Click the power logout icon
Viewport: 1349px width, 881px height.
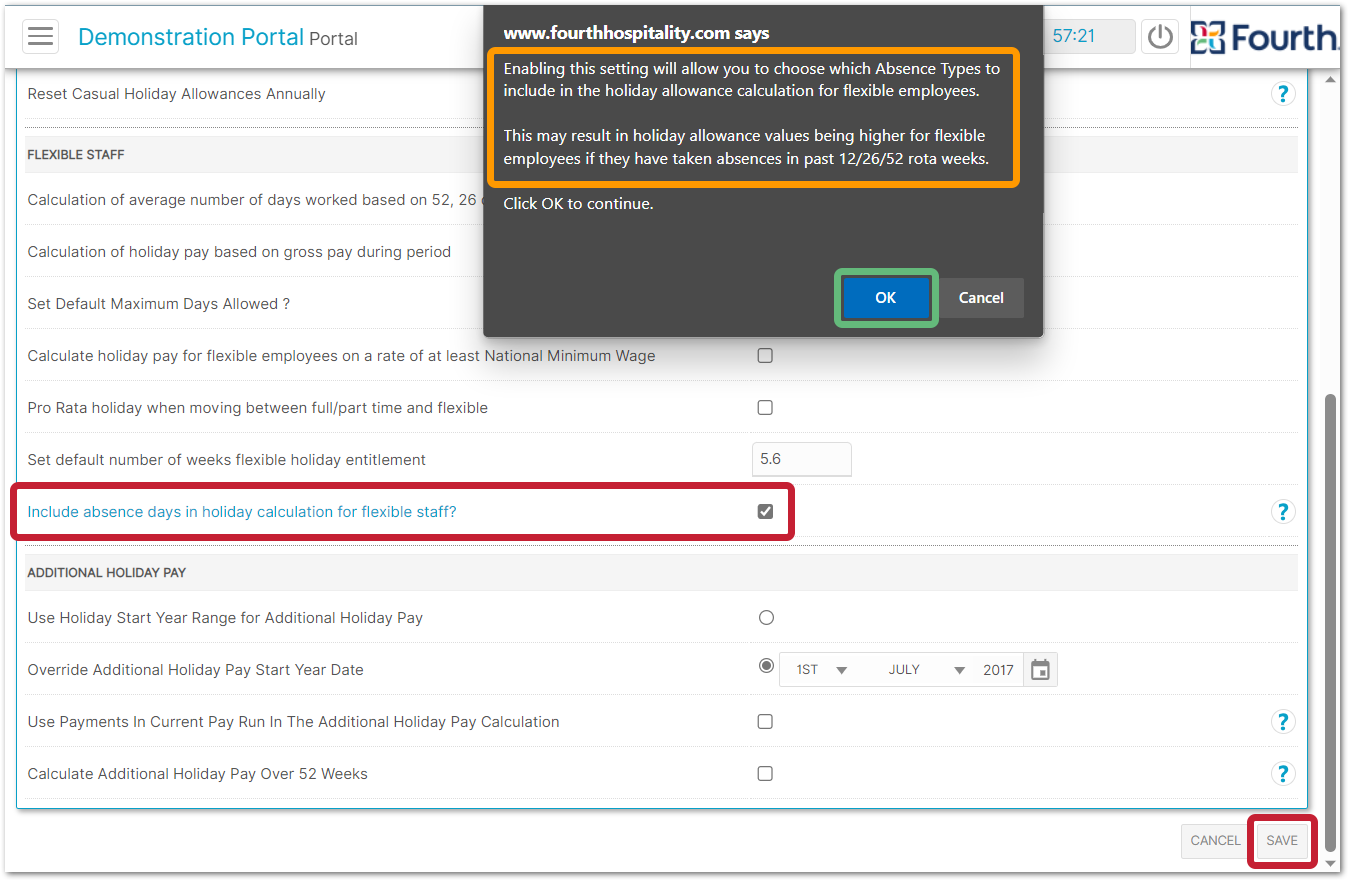pos(1160,37)
